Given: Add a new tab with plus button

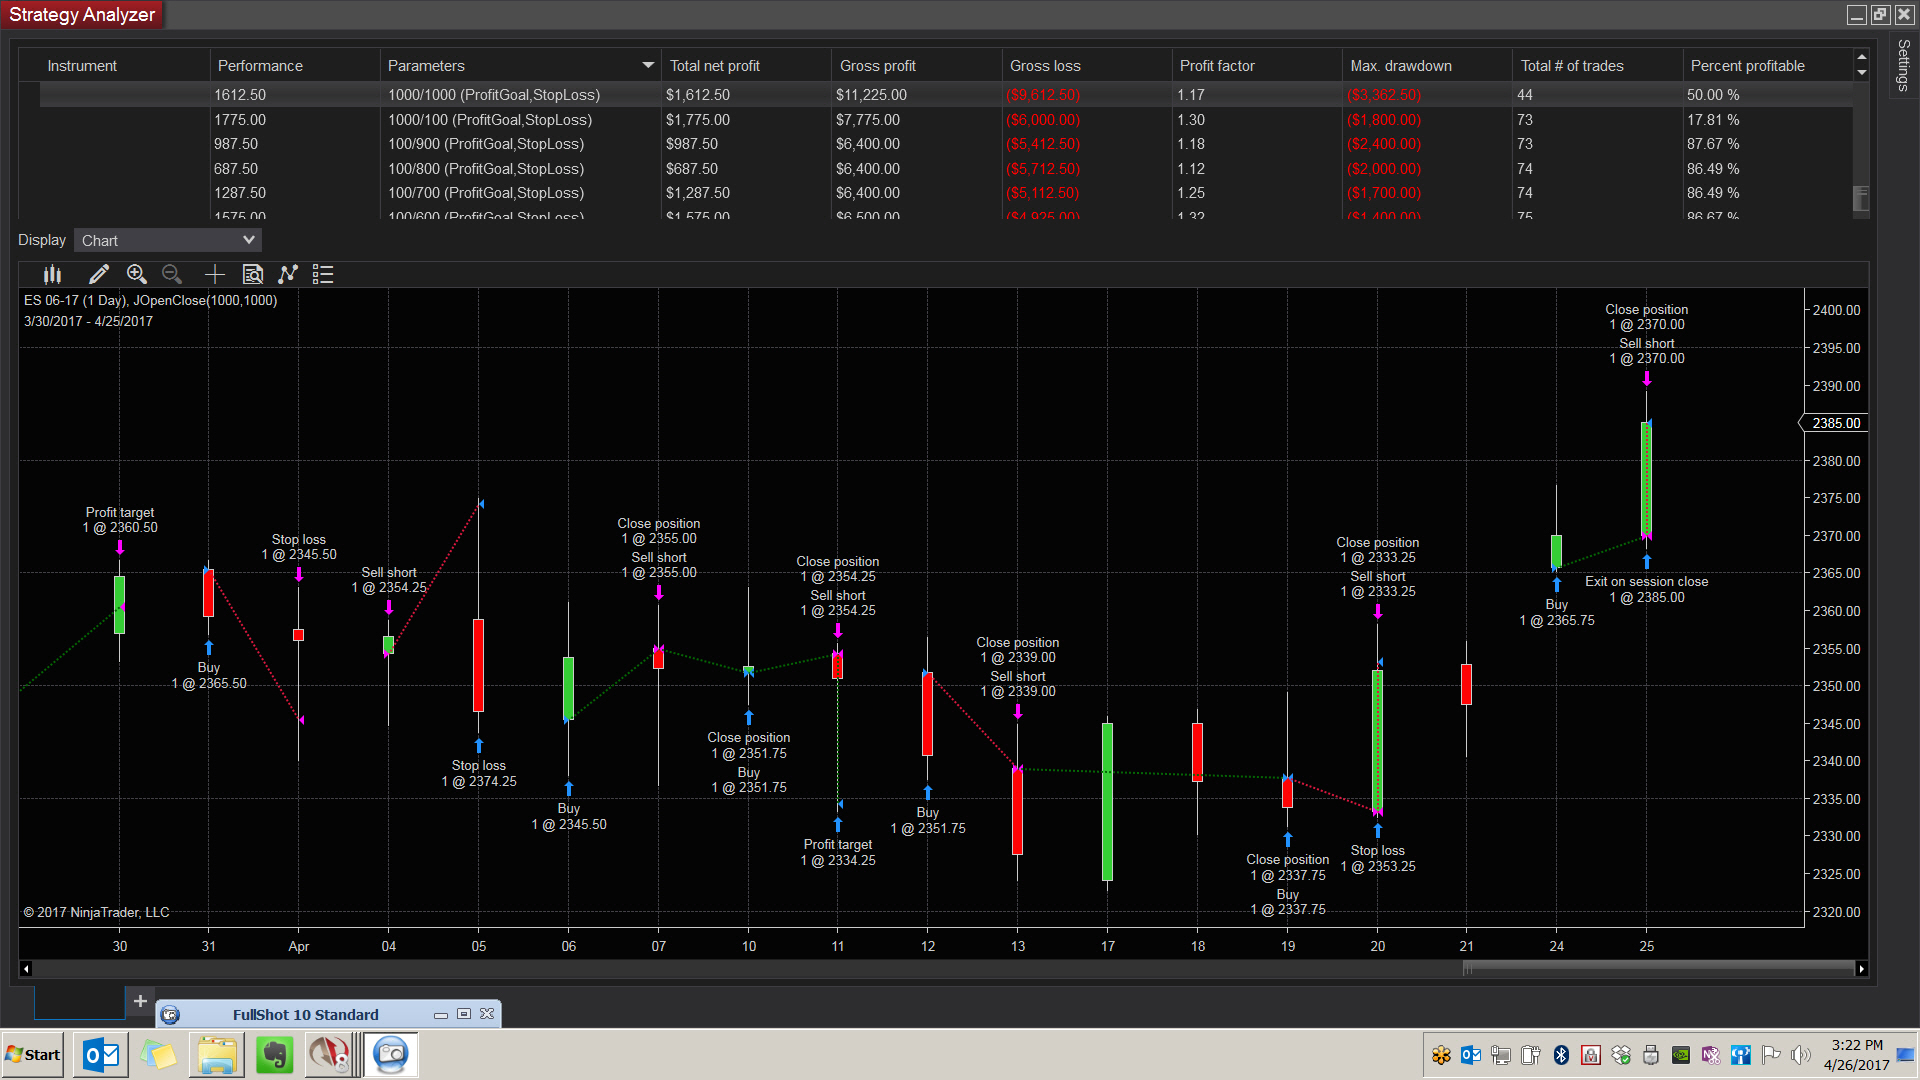Looking at the screenshot, I should click(140, 1001).
